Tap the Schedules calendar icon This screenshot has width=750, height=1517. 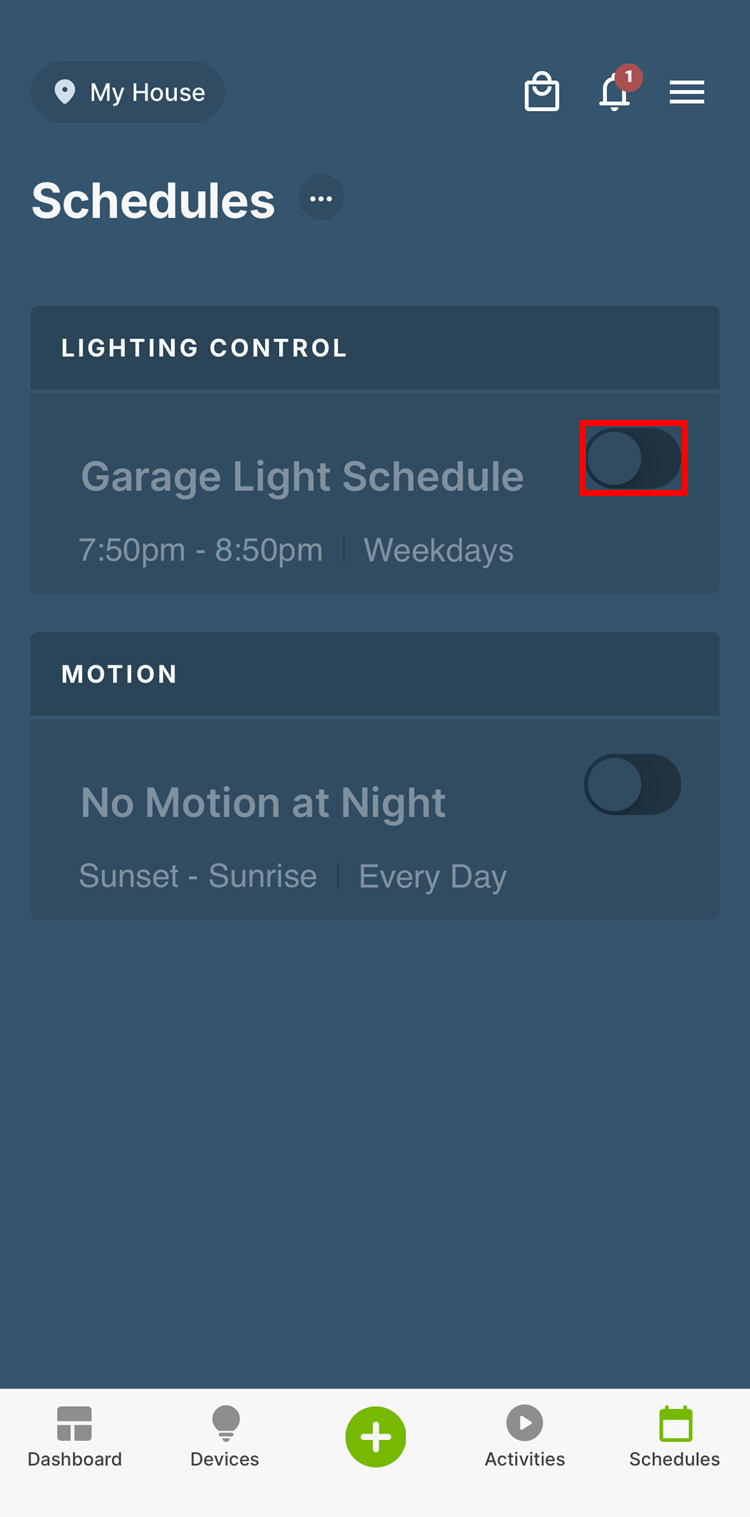[675, 1423]
